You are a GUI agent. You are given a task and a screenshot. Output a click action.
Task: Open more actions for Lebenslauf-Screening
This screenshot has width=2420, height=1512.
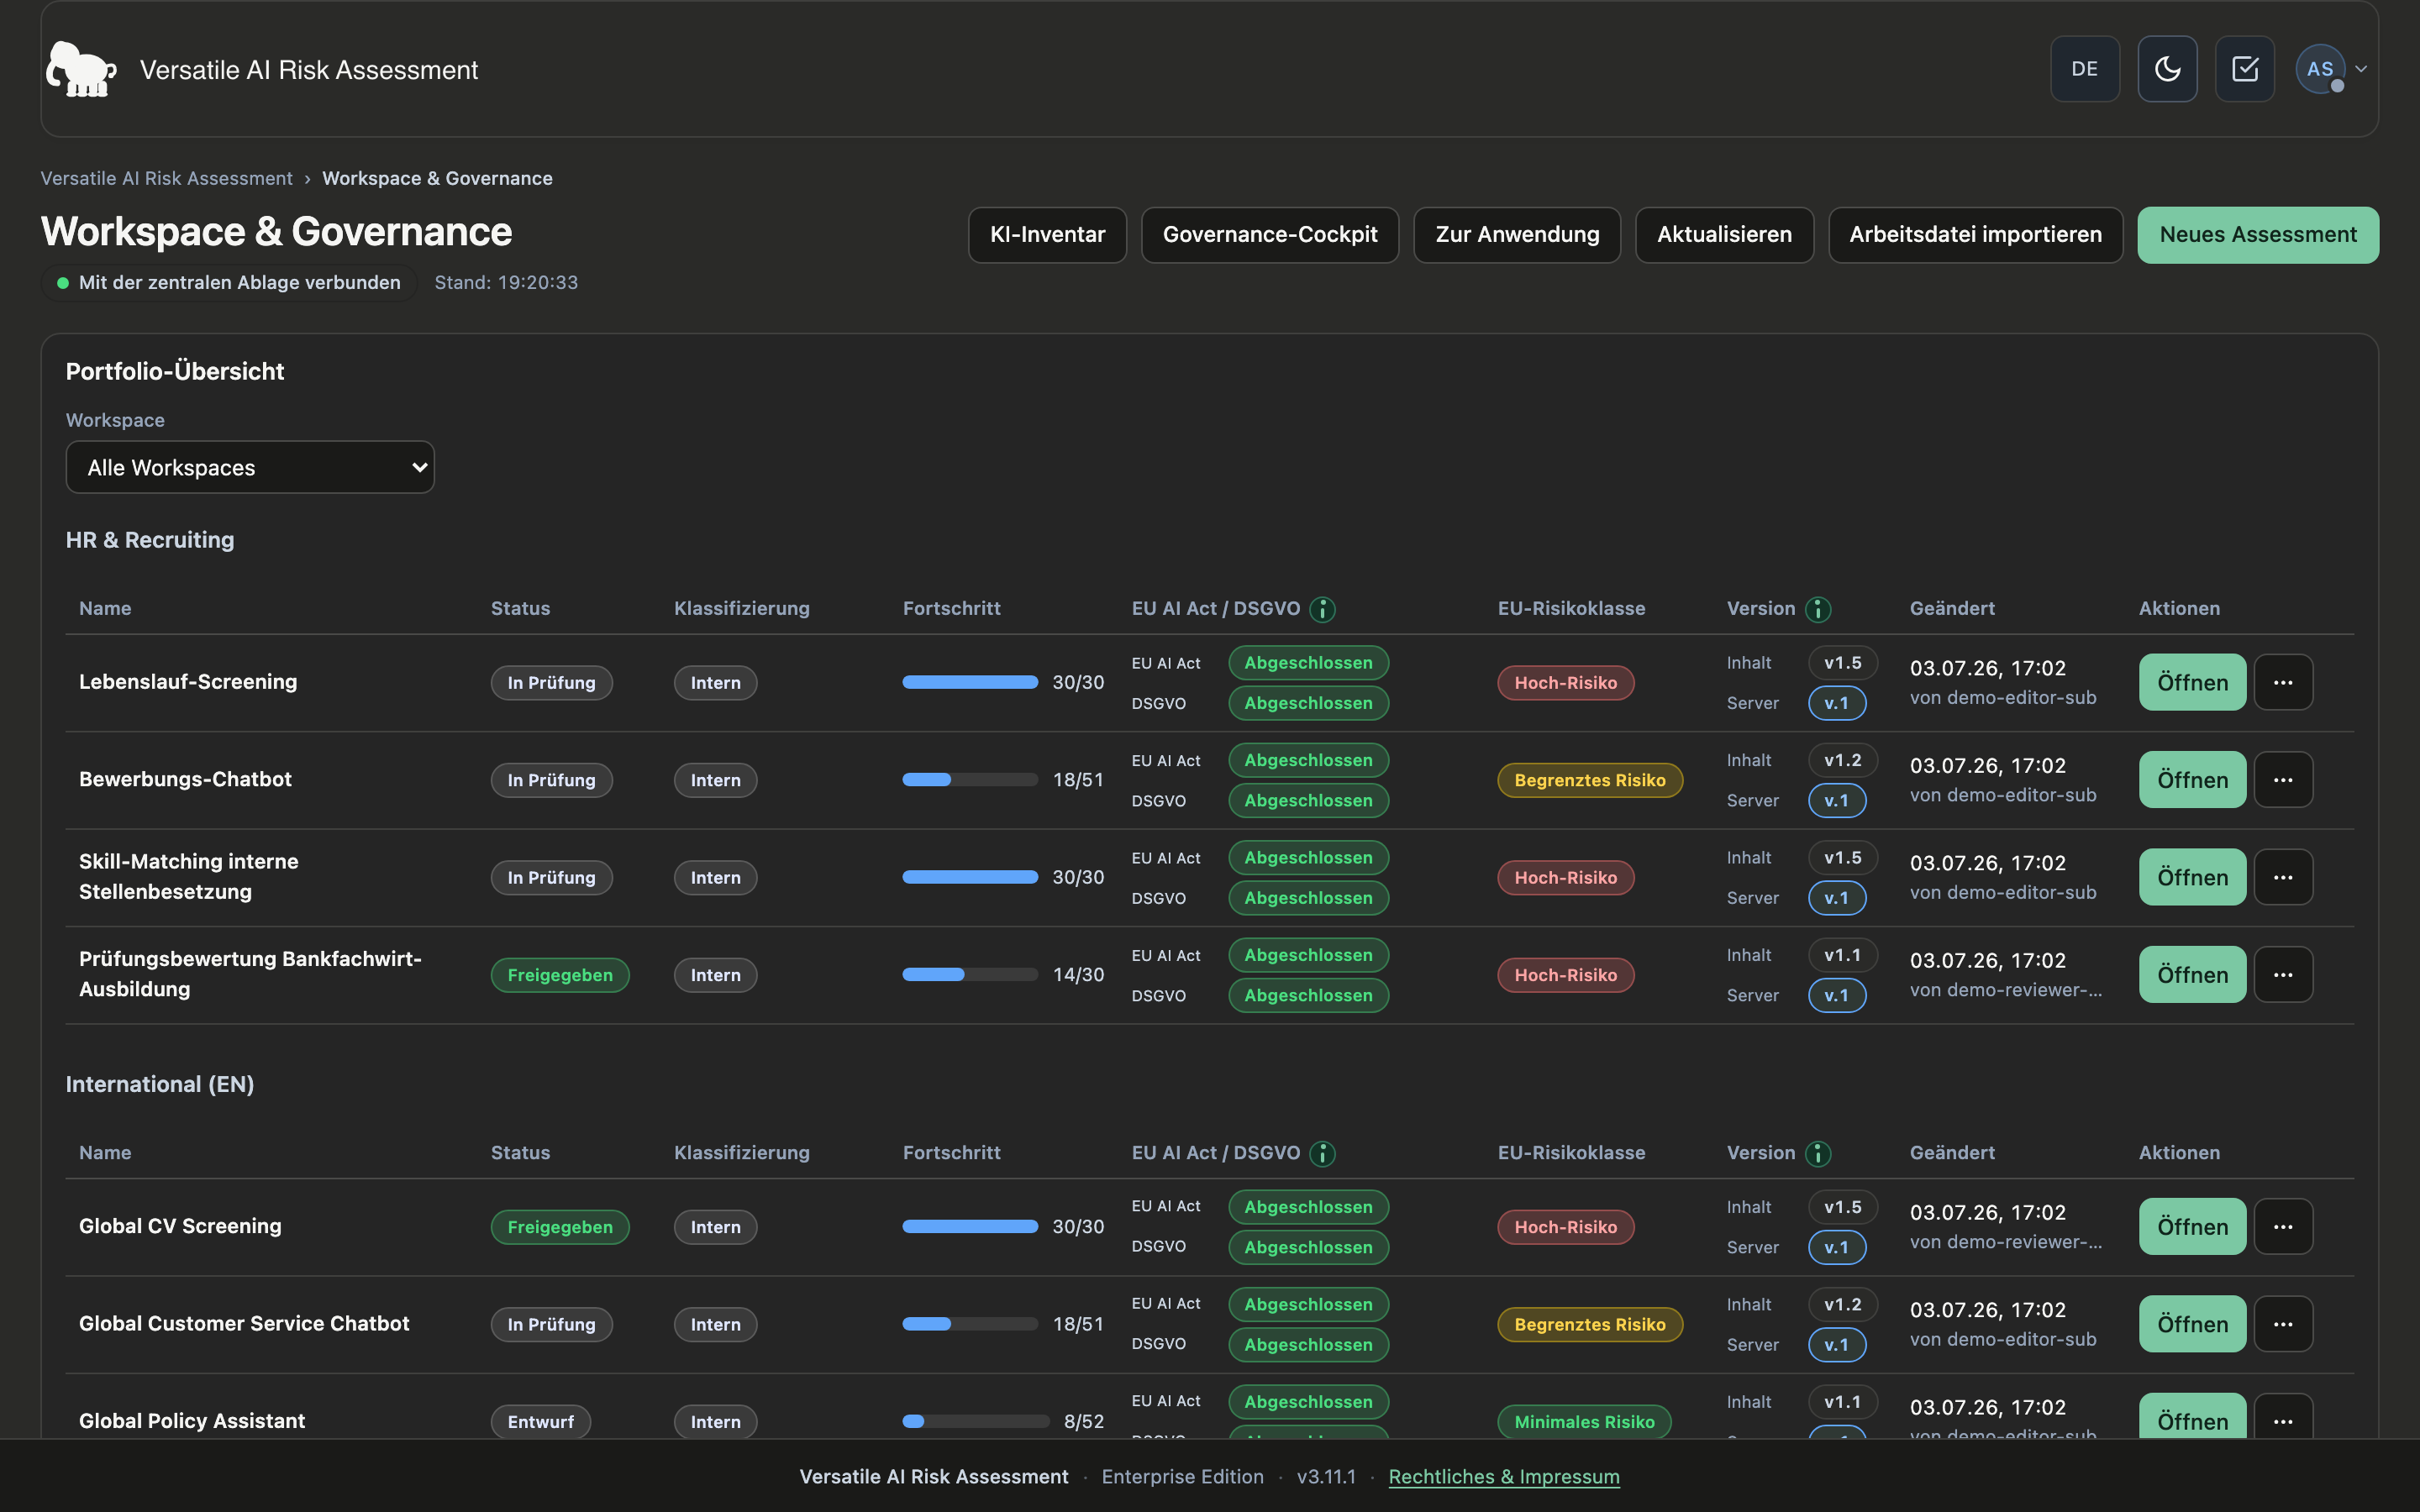(x=2283, y=682)
